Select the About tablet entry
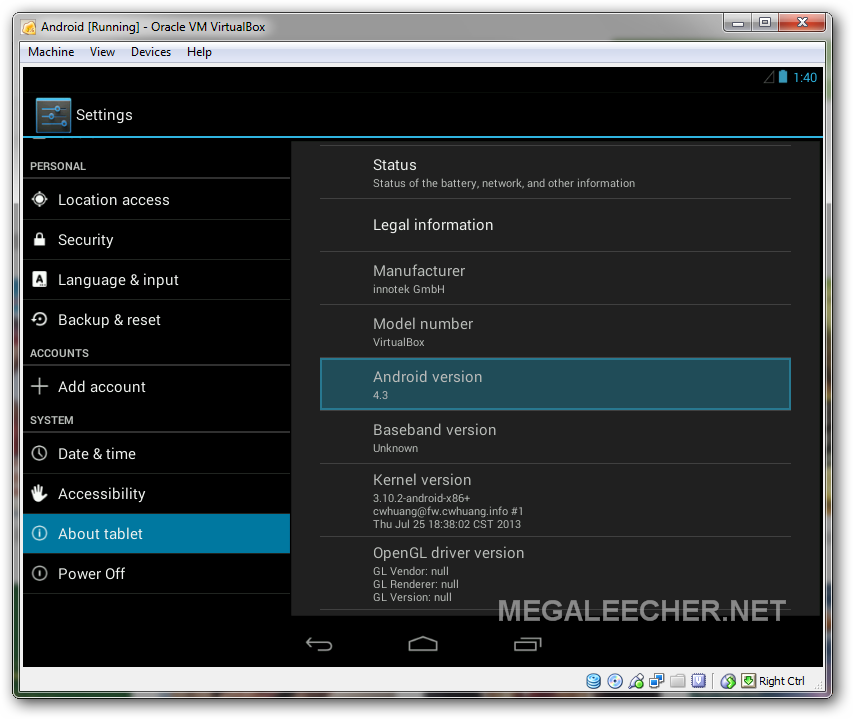Image resolution: width=853 pixels, height=719 pixels. (x=157, y=534)
